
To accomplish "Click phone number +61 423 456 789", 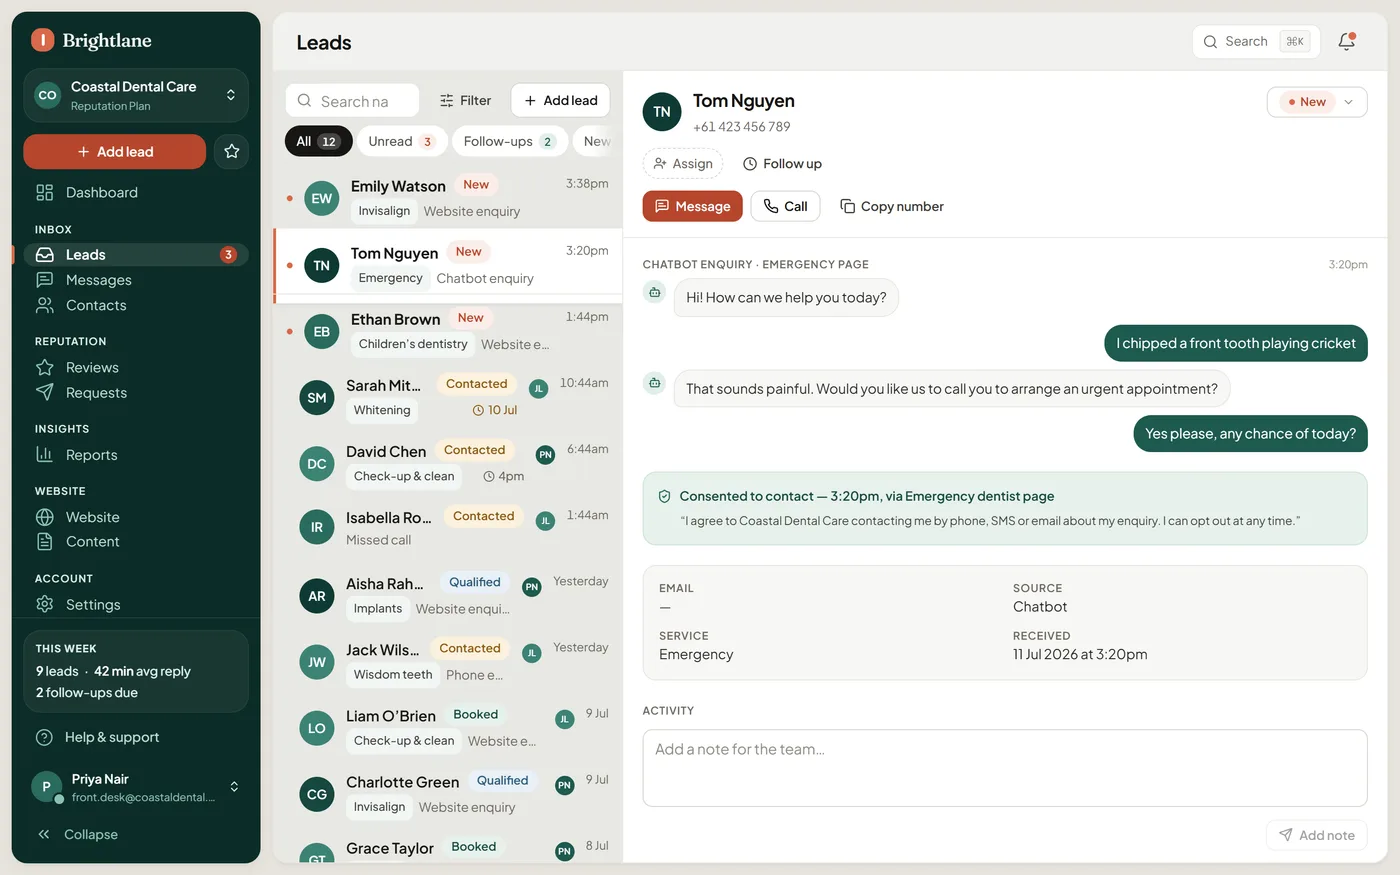I will point(742,127).
